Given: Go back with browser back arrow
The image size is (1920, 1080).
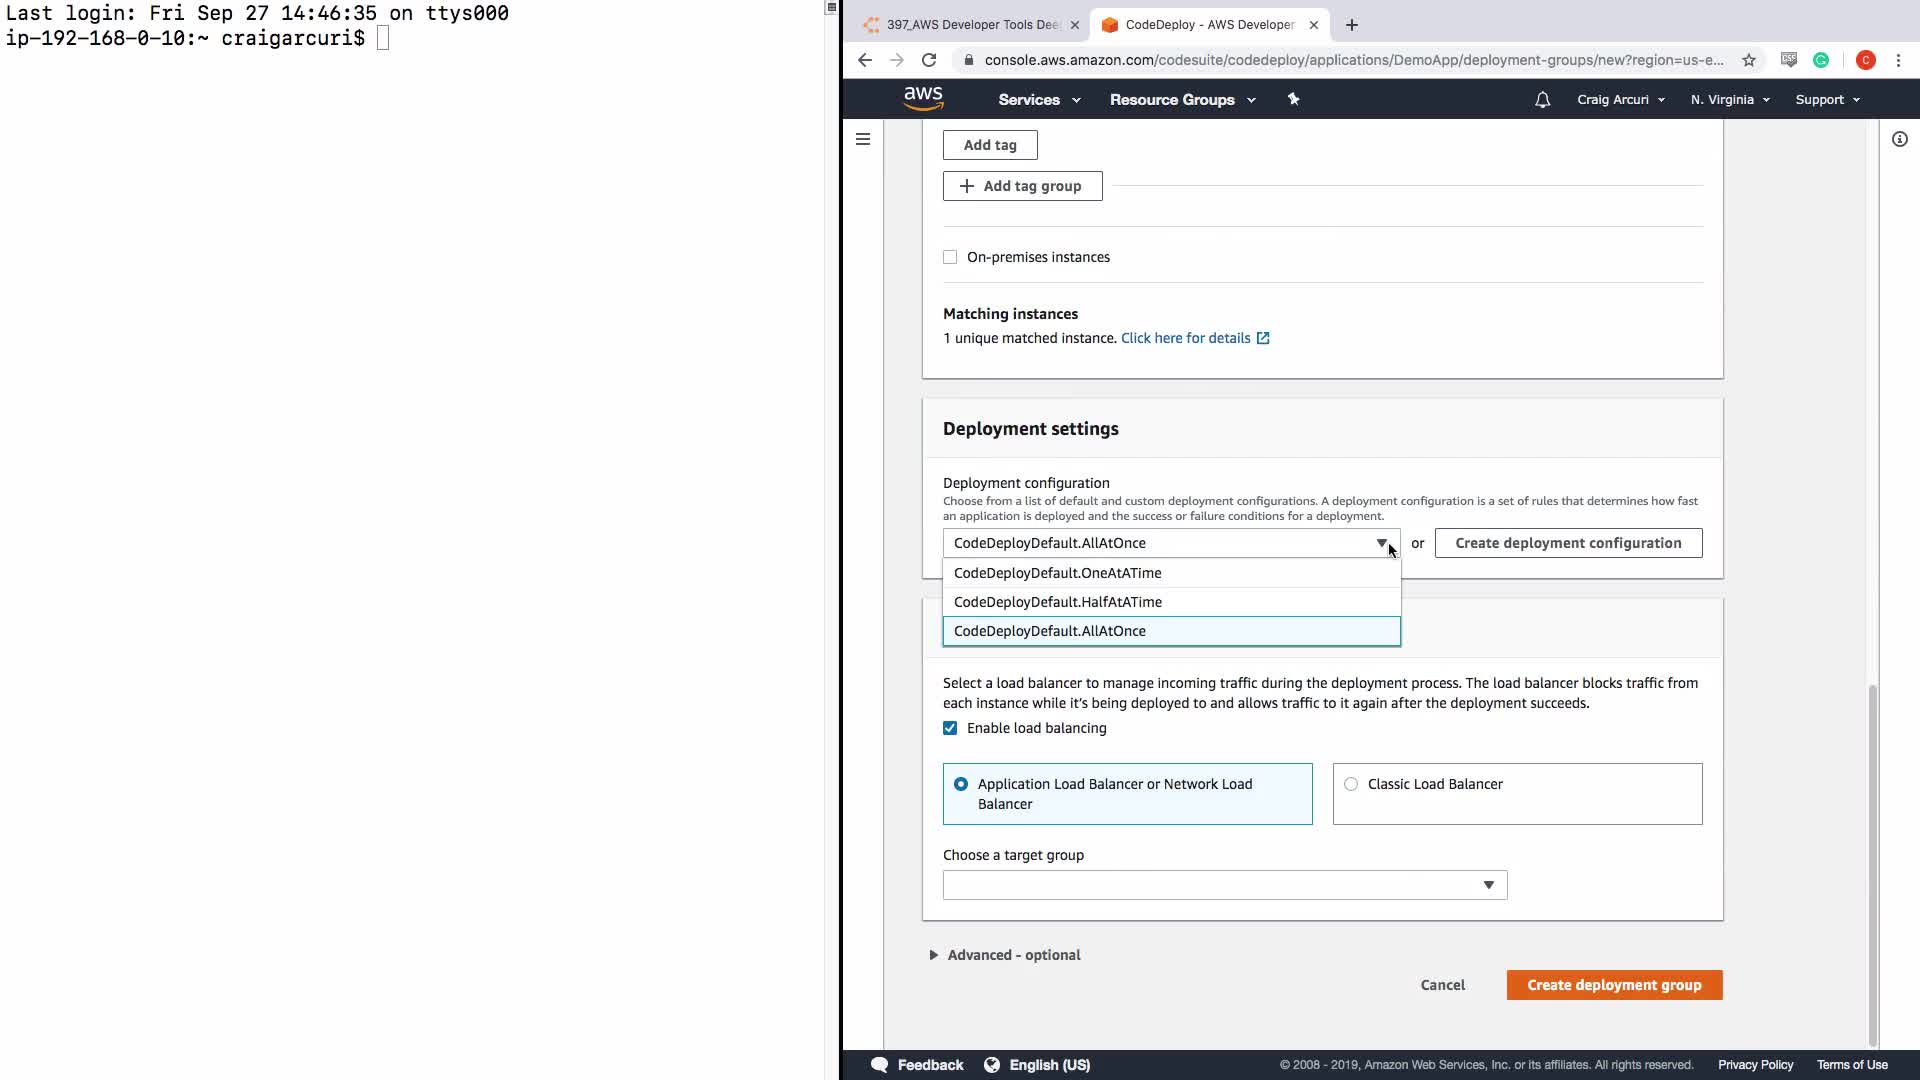Looking at the screenshot, I should [x=865, y=60].
